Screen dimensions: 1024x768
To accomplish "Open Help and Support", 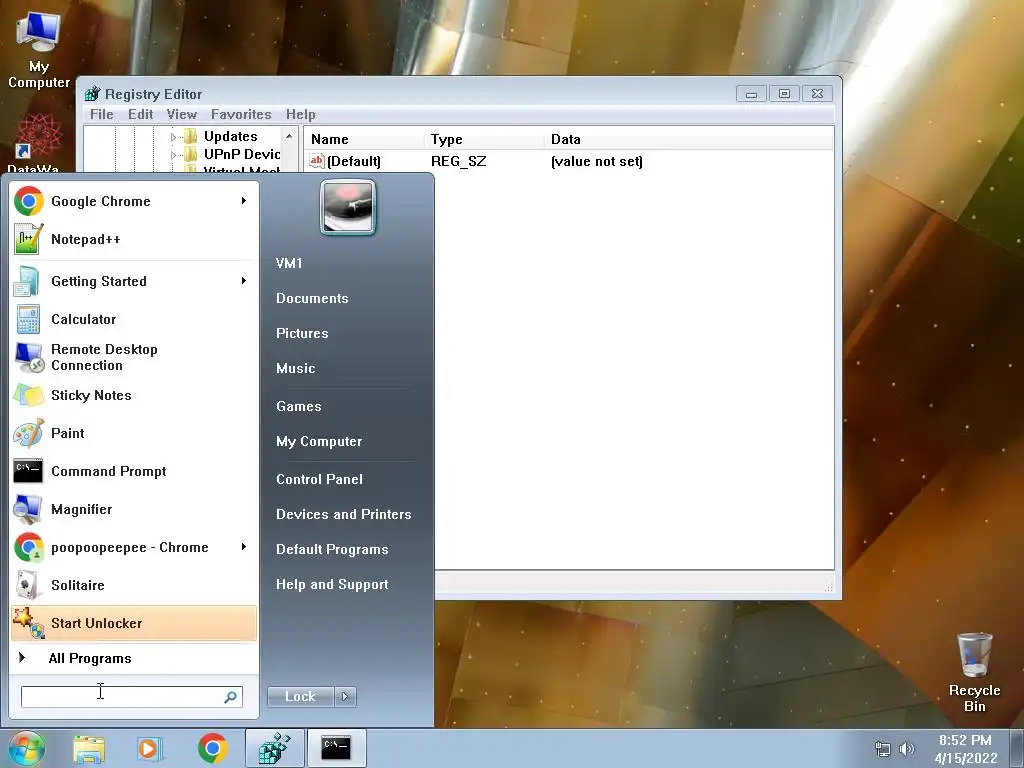I will [x=332, y=584].
